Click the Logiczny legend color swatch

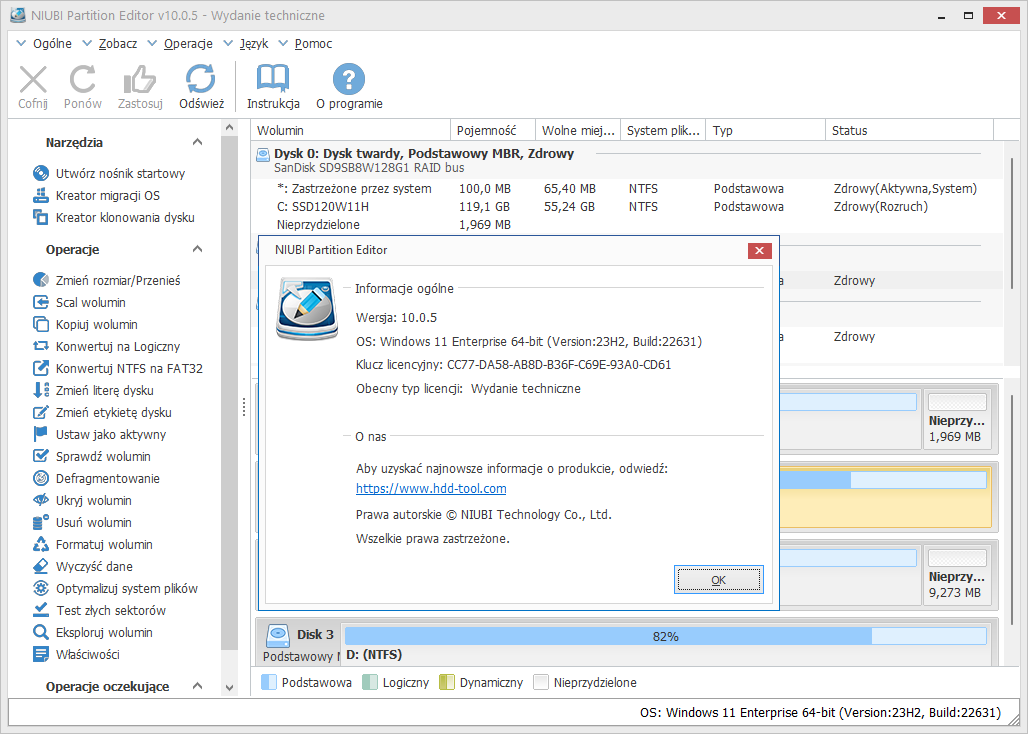click(370, 682)
